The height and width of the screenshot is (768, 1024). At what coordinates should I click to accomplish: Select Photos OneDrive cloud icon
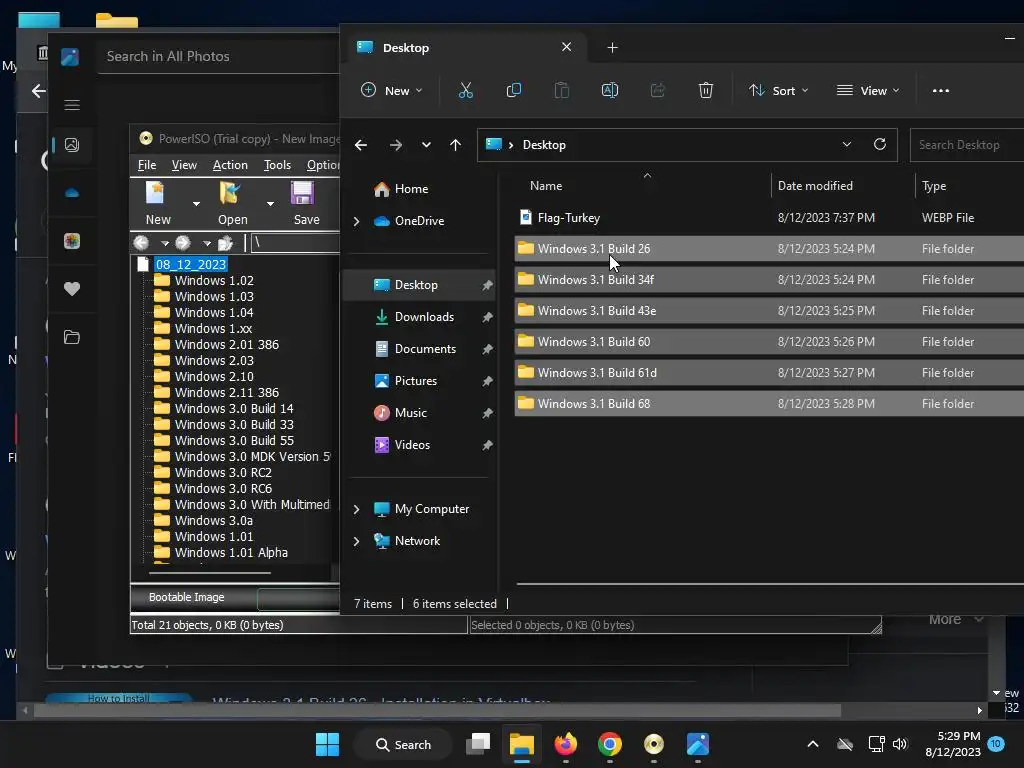tap(72, 193)
